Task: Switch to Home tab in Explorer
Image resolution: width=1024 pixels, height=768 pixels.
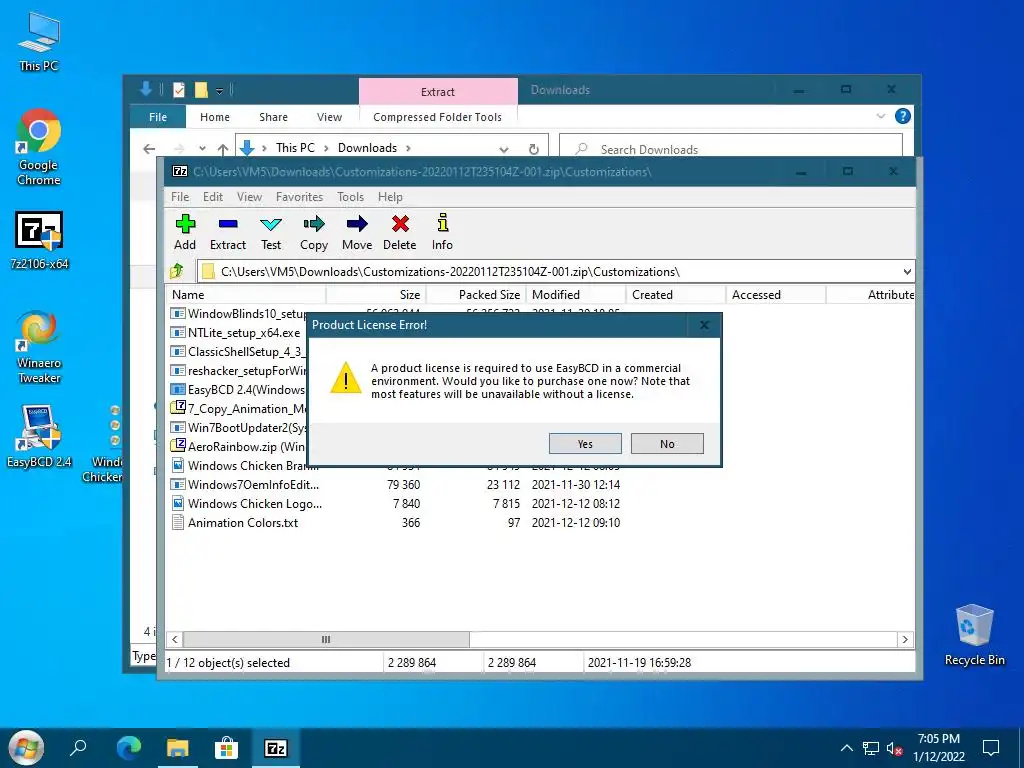Action: point(215,117)
